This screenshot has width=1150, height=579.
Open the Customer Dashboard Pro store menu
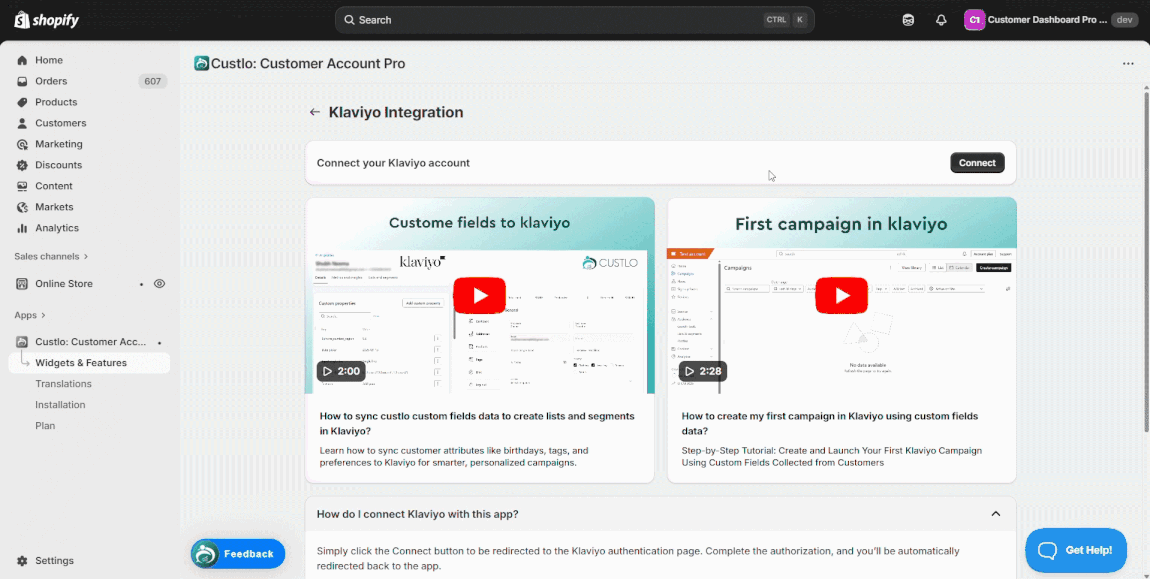(x=1049, y=20)
